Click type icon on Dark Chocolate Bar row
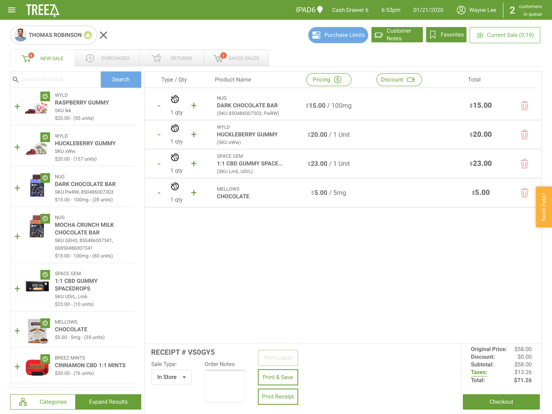Screen dimensions: 552x414 click(175, 99)
